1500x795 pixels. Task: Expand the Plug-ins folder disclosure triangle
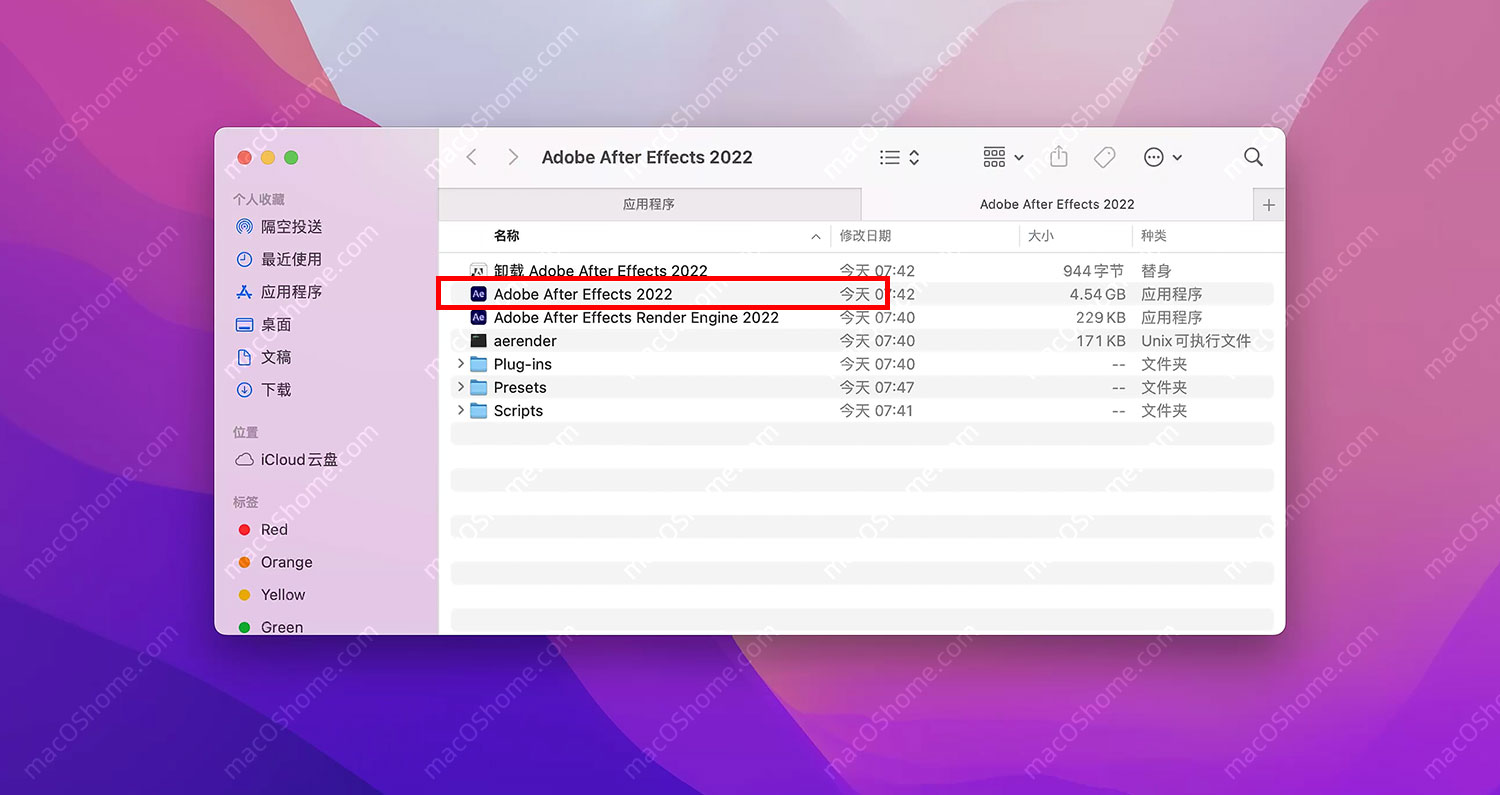coord(460,364)
